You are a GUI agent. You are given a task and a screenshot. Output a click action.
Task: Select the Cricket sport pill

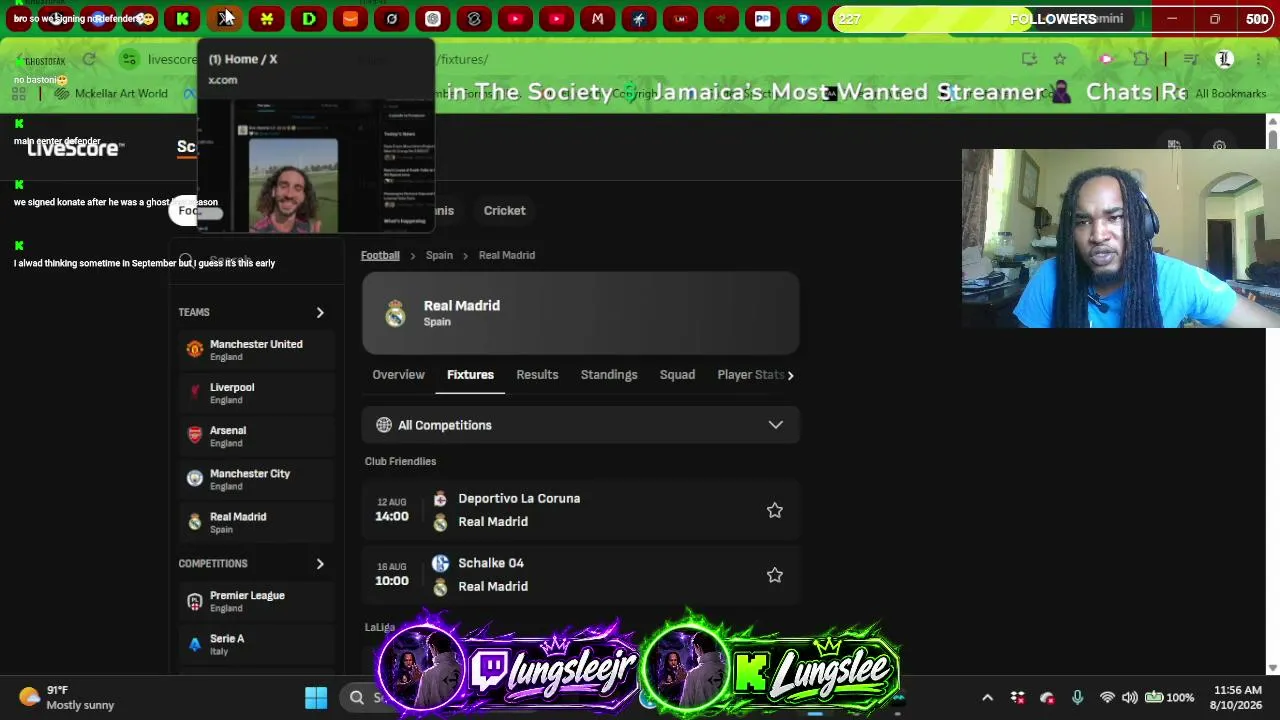point(504,211)
